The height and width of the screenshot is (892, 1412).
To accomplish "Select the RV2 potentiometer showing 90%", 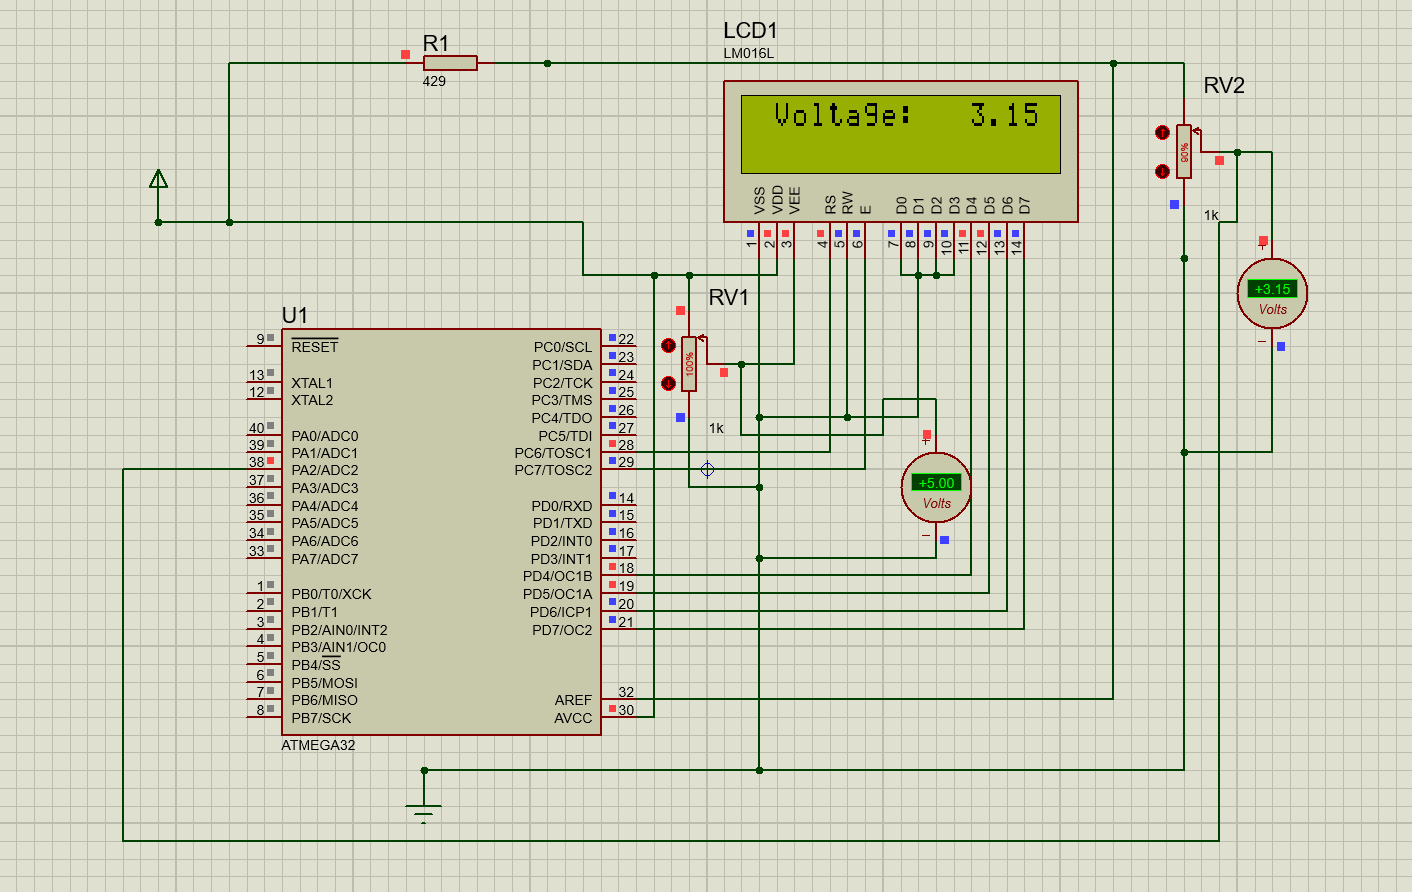I will (x=1184, y=151).
